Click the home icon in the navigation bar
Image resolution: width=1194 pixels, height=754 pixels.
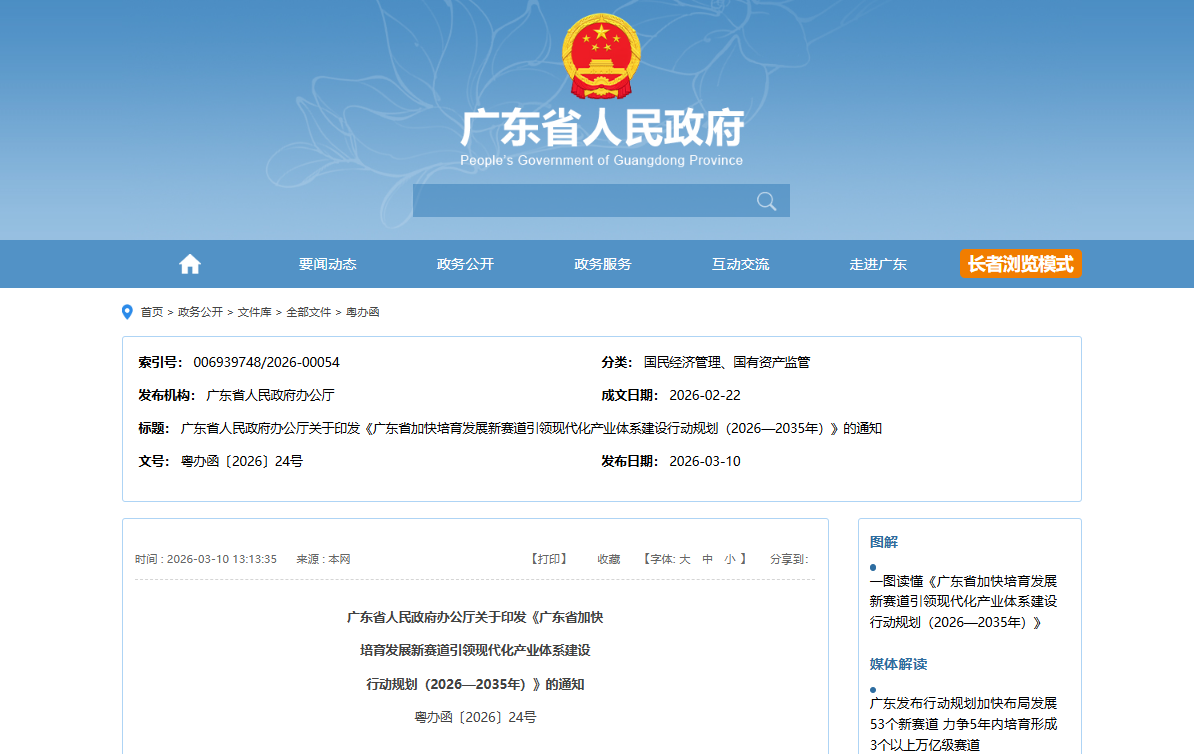point(189,263)
